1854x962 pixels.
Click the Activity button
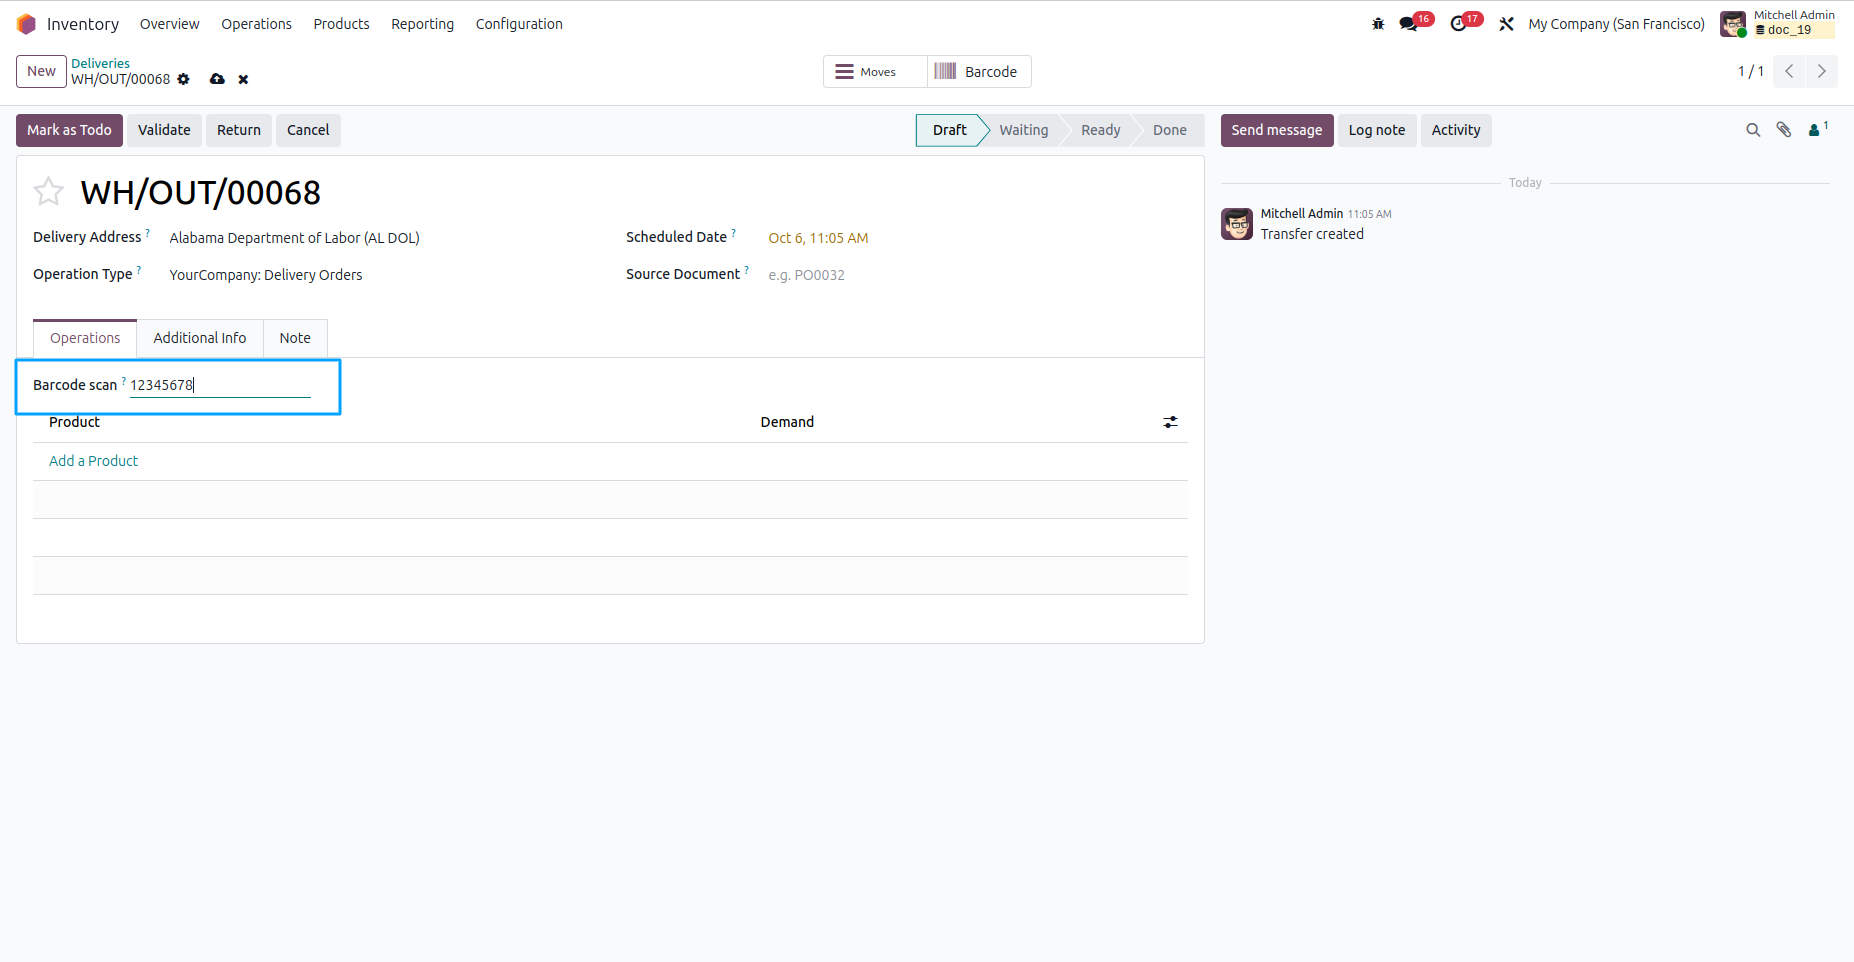pos(1456,130)
